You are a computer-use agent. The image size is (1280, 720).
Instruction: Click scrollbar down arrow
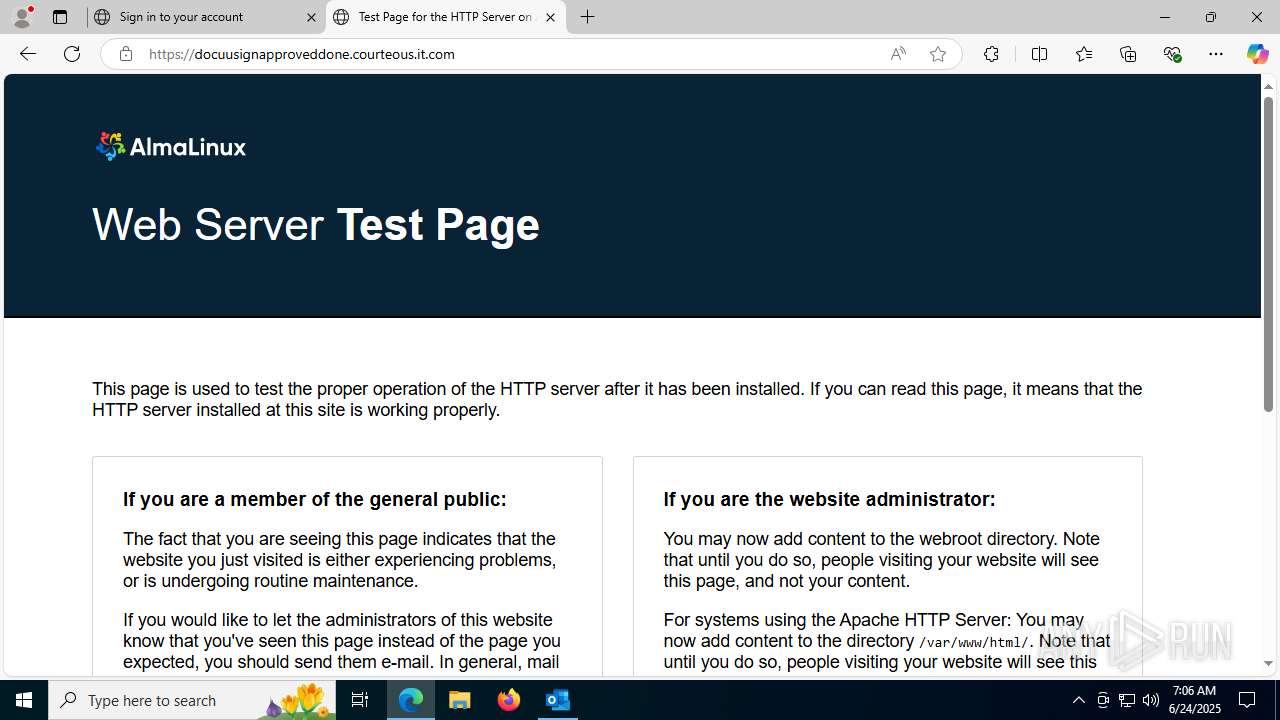click(1268, 664)
